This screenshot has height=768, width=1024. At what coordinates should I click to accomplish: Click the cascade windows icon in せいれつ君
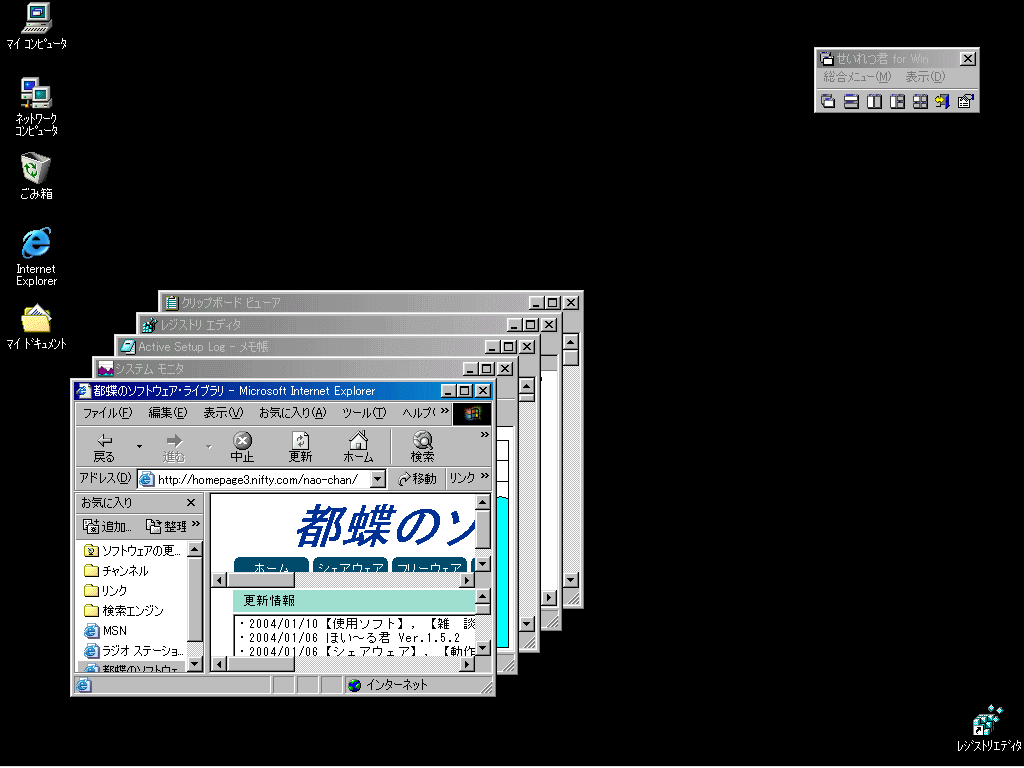coord(828,101)
